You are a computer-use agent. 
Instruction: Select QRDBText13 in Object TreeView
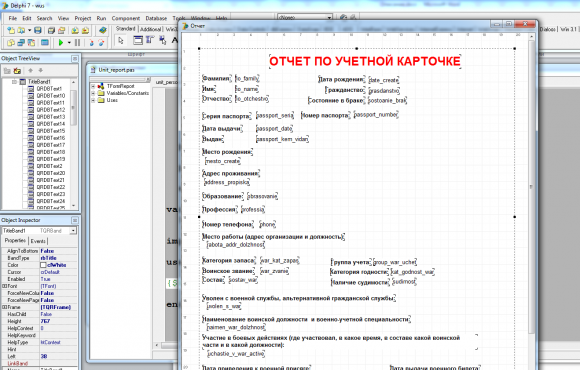[51, 117]
